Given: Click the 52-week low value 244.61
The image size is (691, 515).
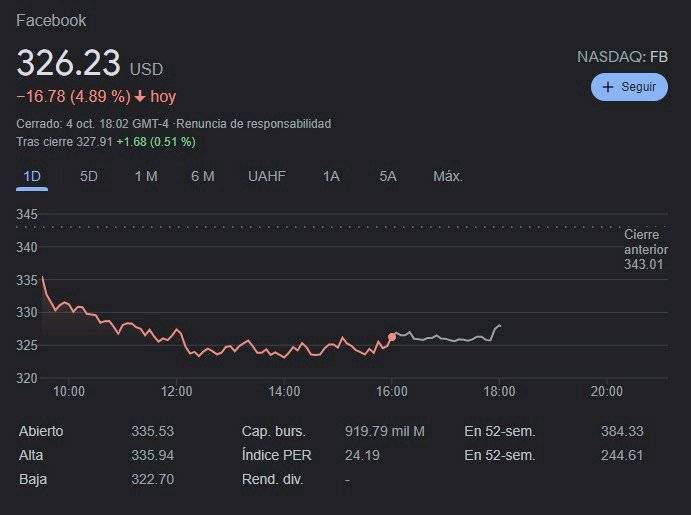Looking at the screenshot, I should (x=622, y=455).
